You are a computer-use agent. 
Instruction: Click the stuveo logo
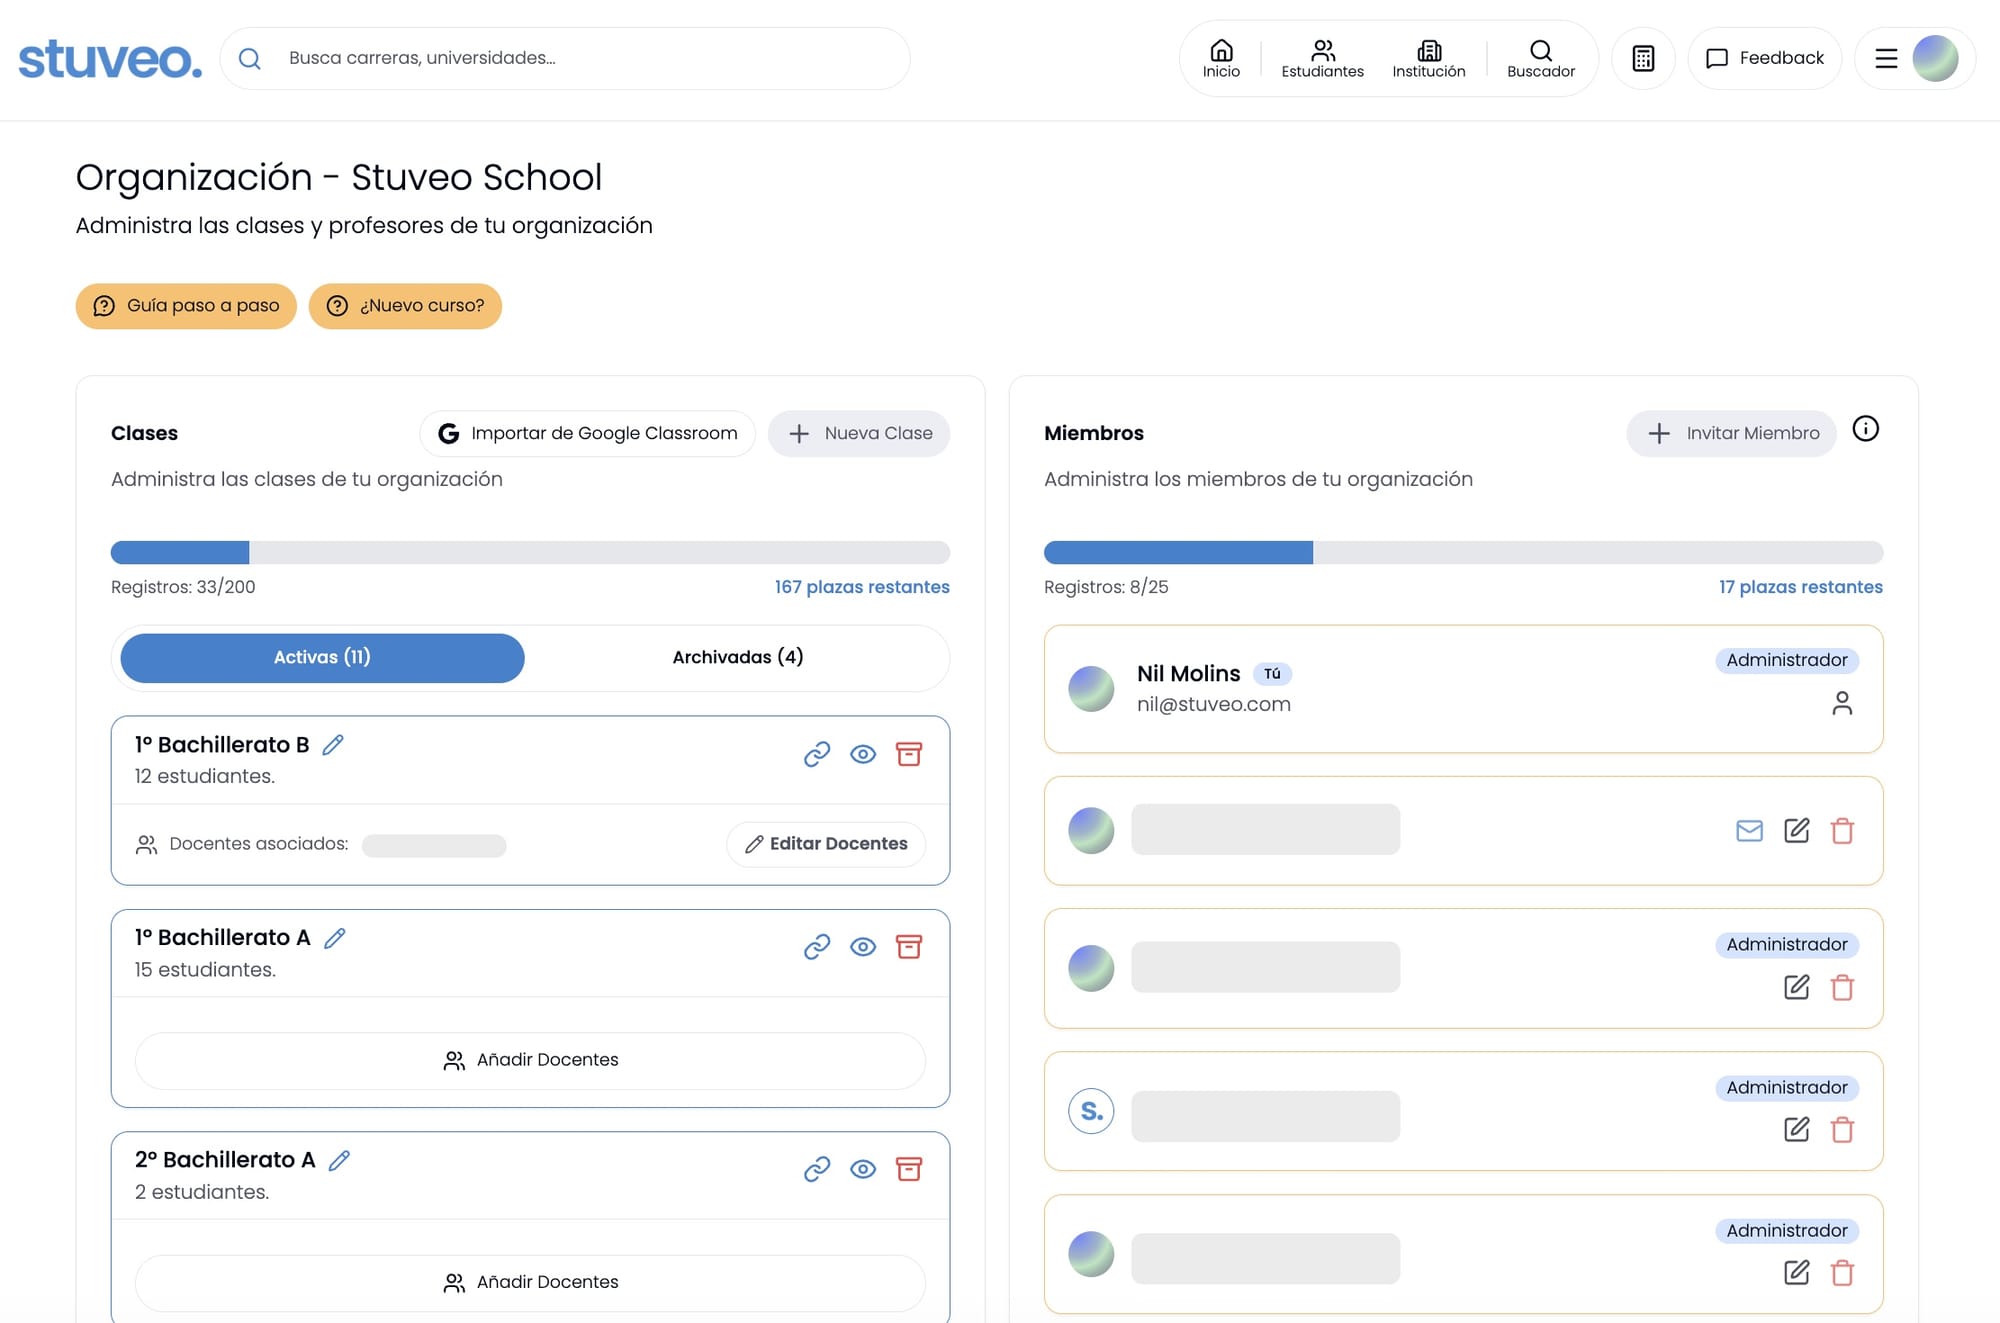110,59
